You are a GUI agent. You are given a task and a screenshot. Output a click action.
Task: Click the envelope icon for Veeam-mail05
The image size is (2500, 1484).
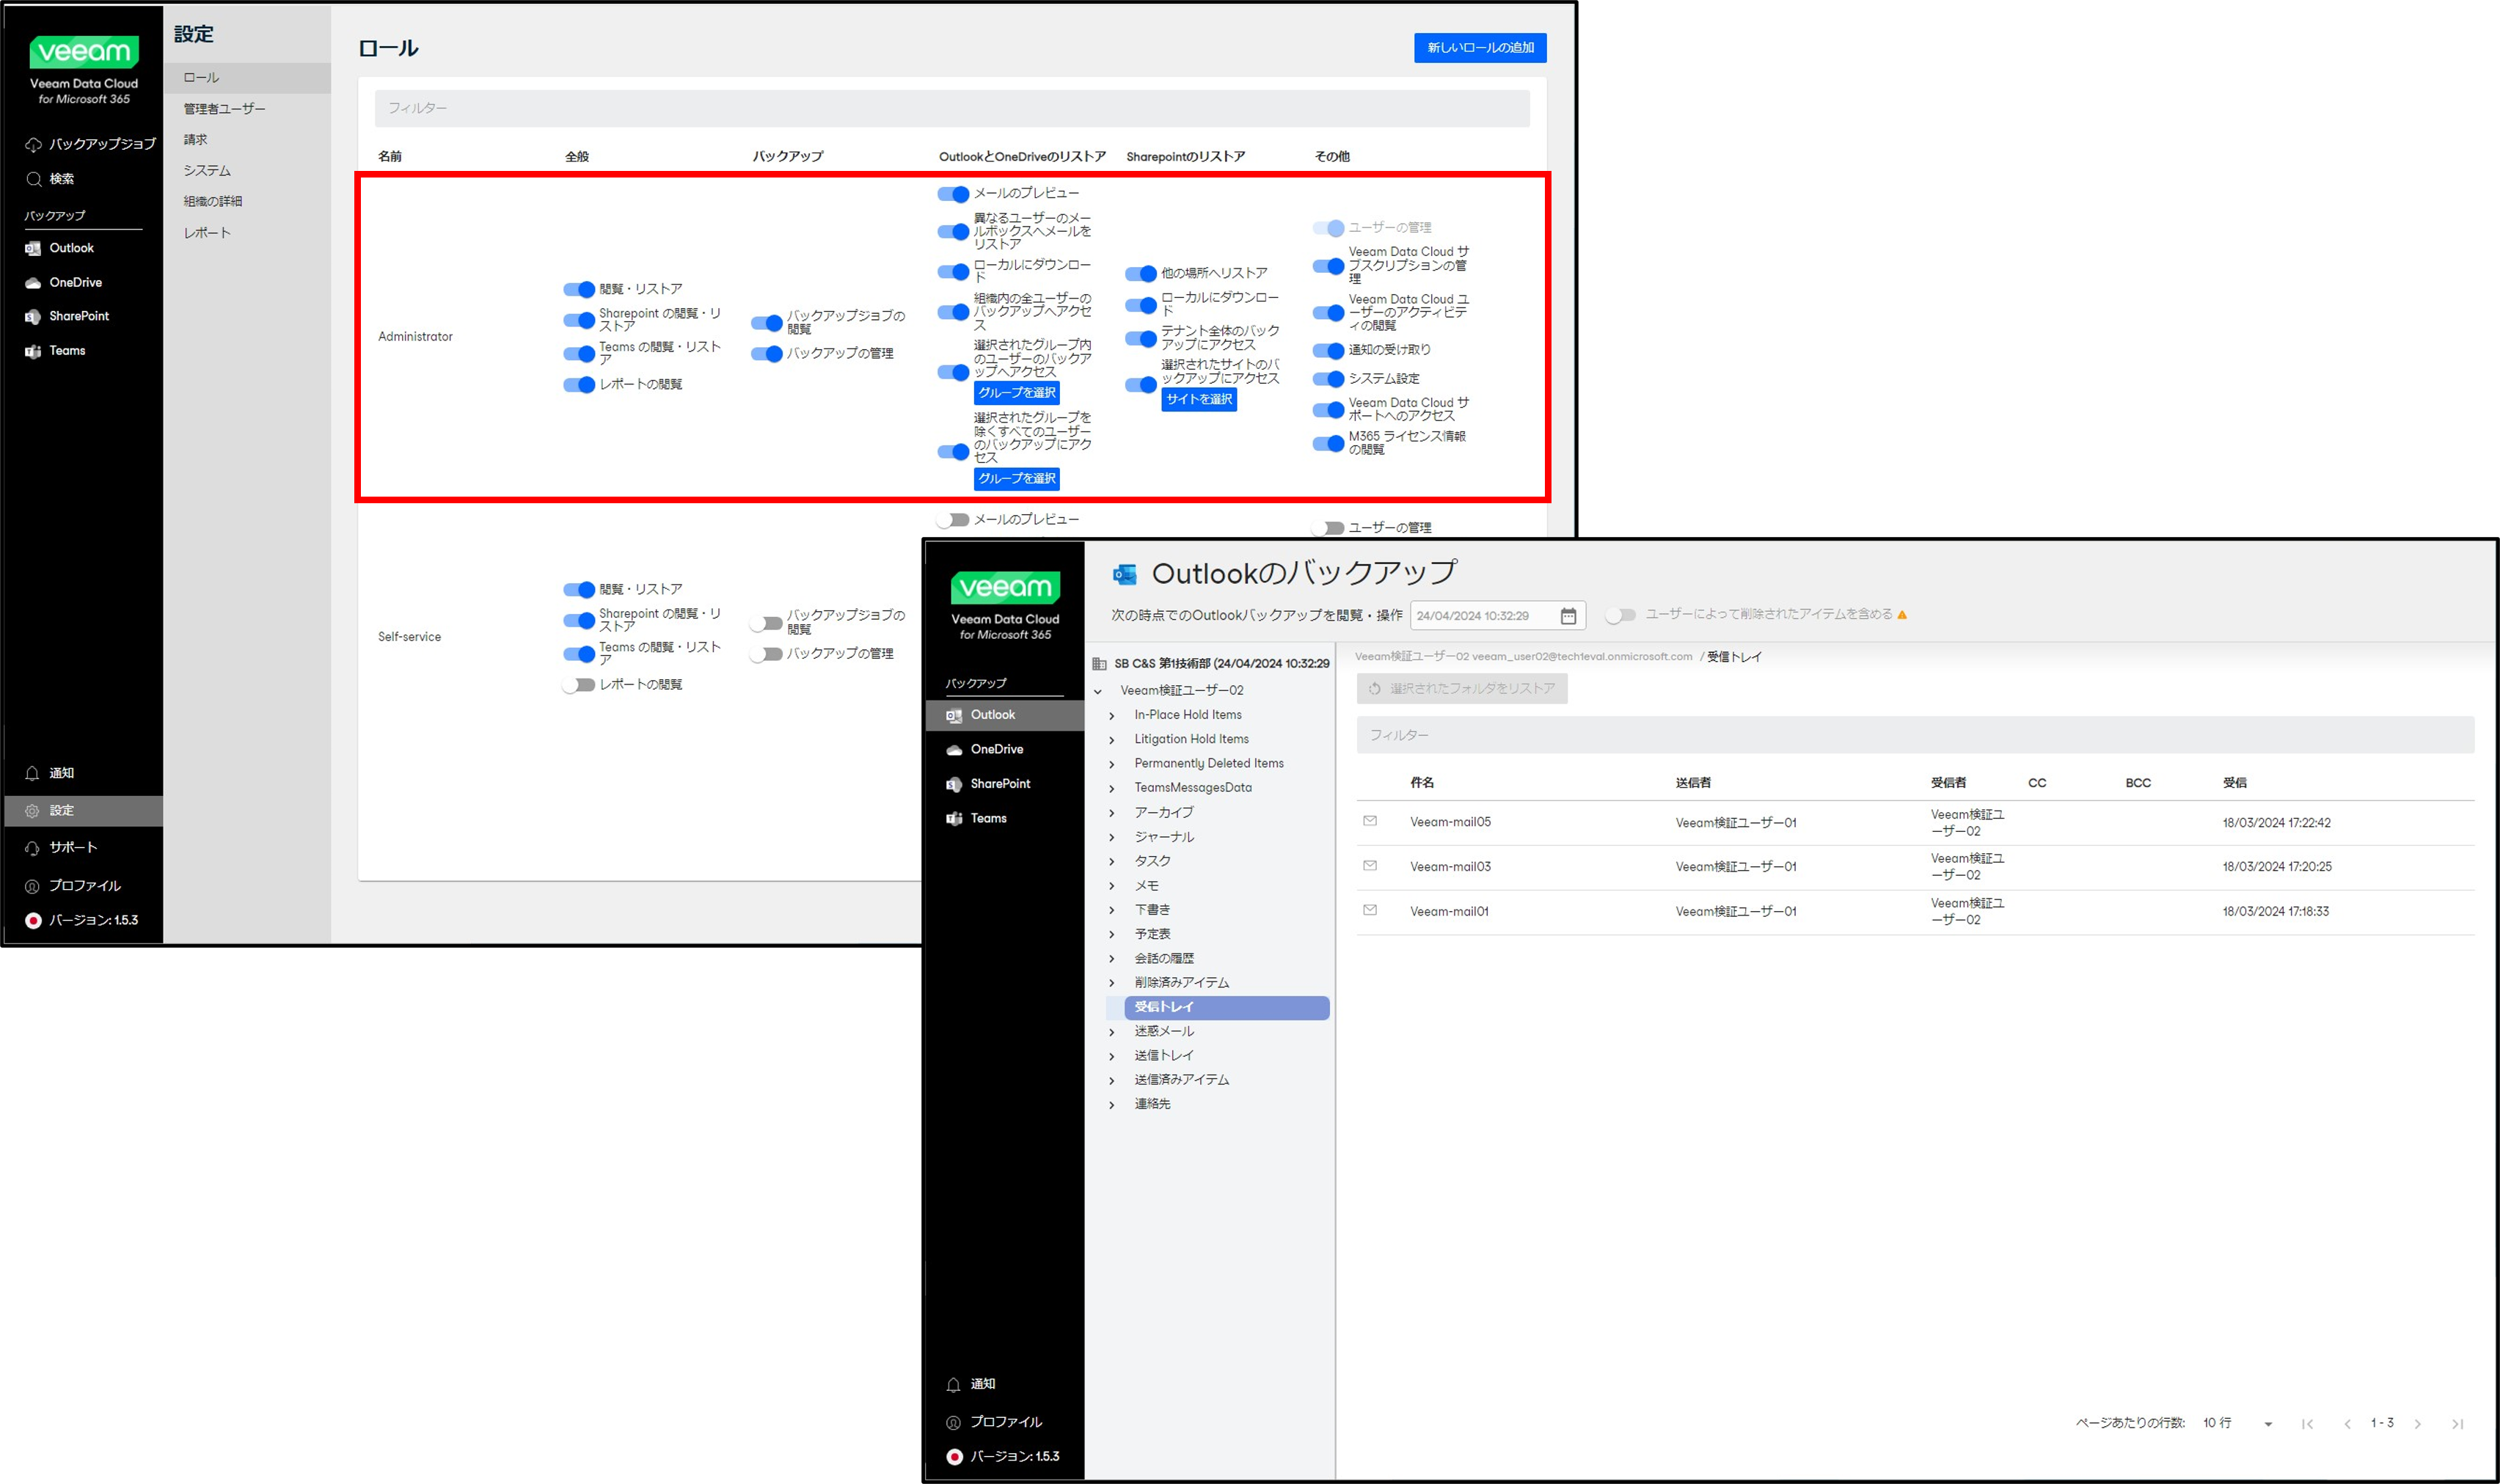pyautogui.click(x=1370, y=821)
